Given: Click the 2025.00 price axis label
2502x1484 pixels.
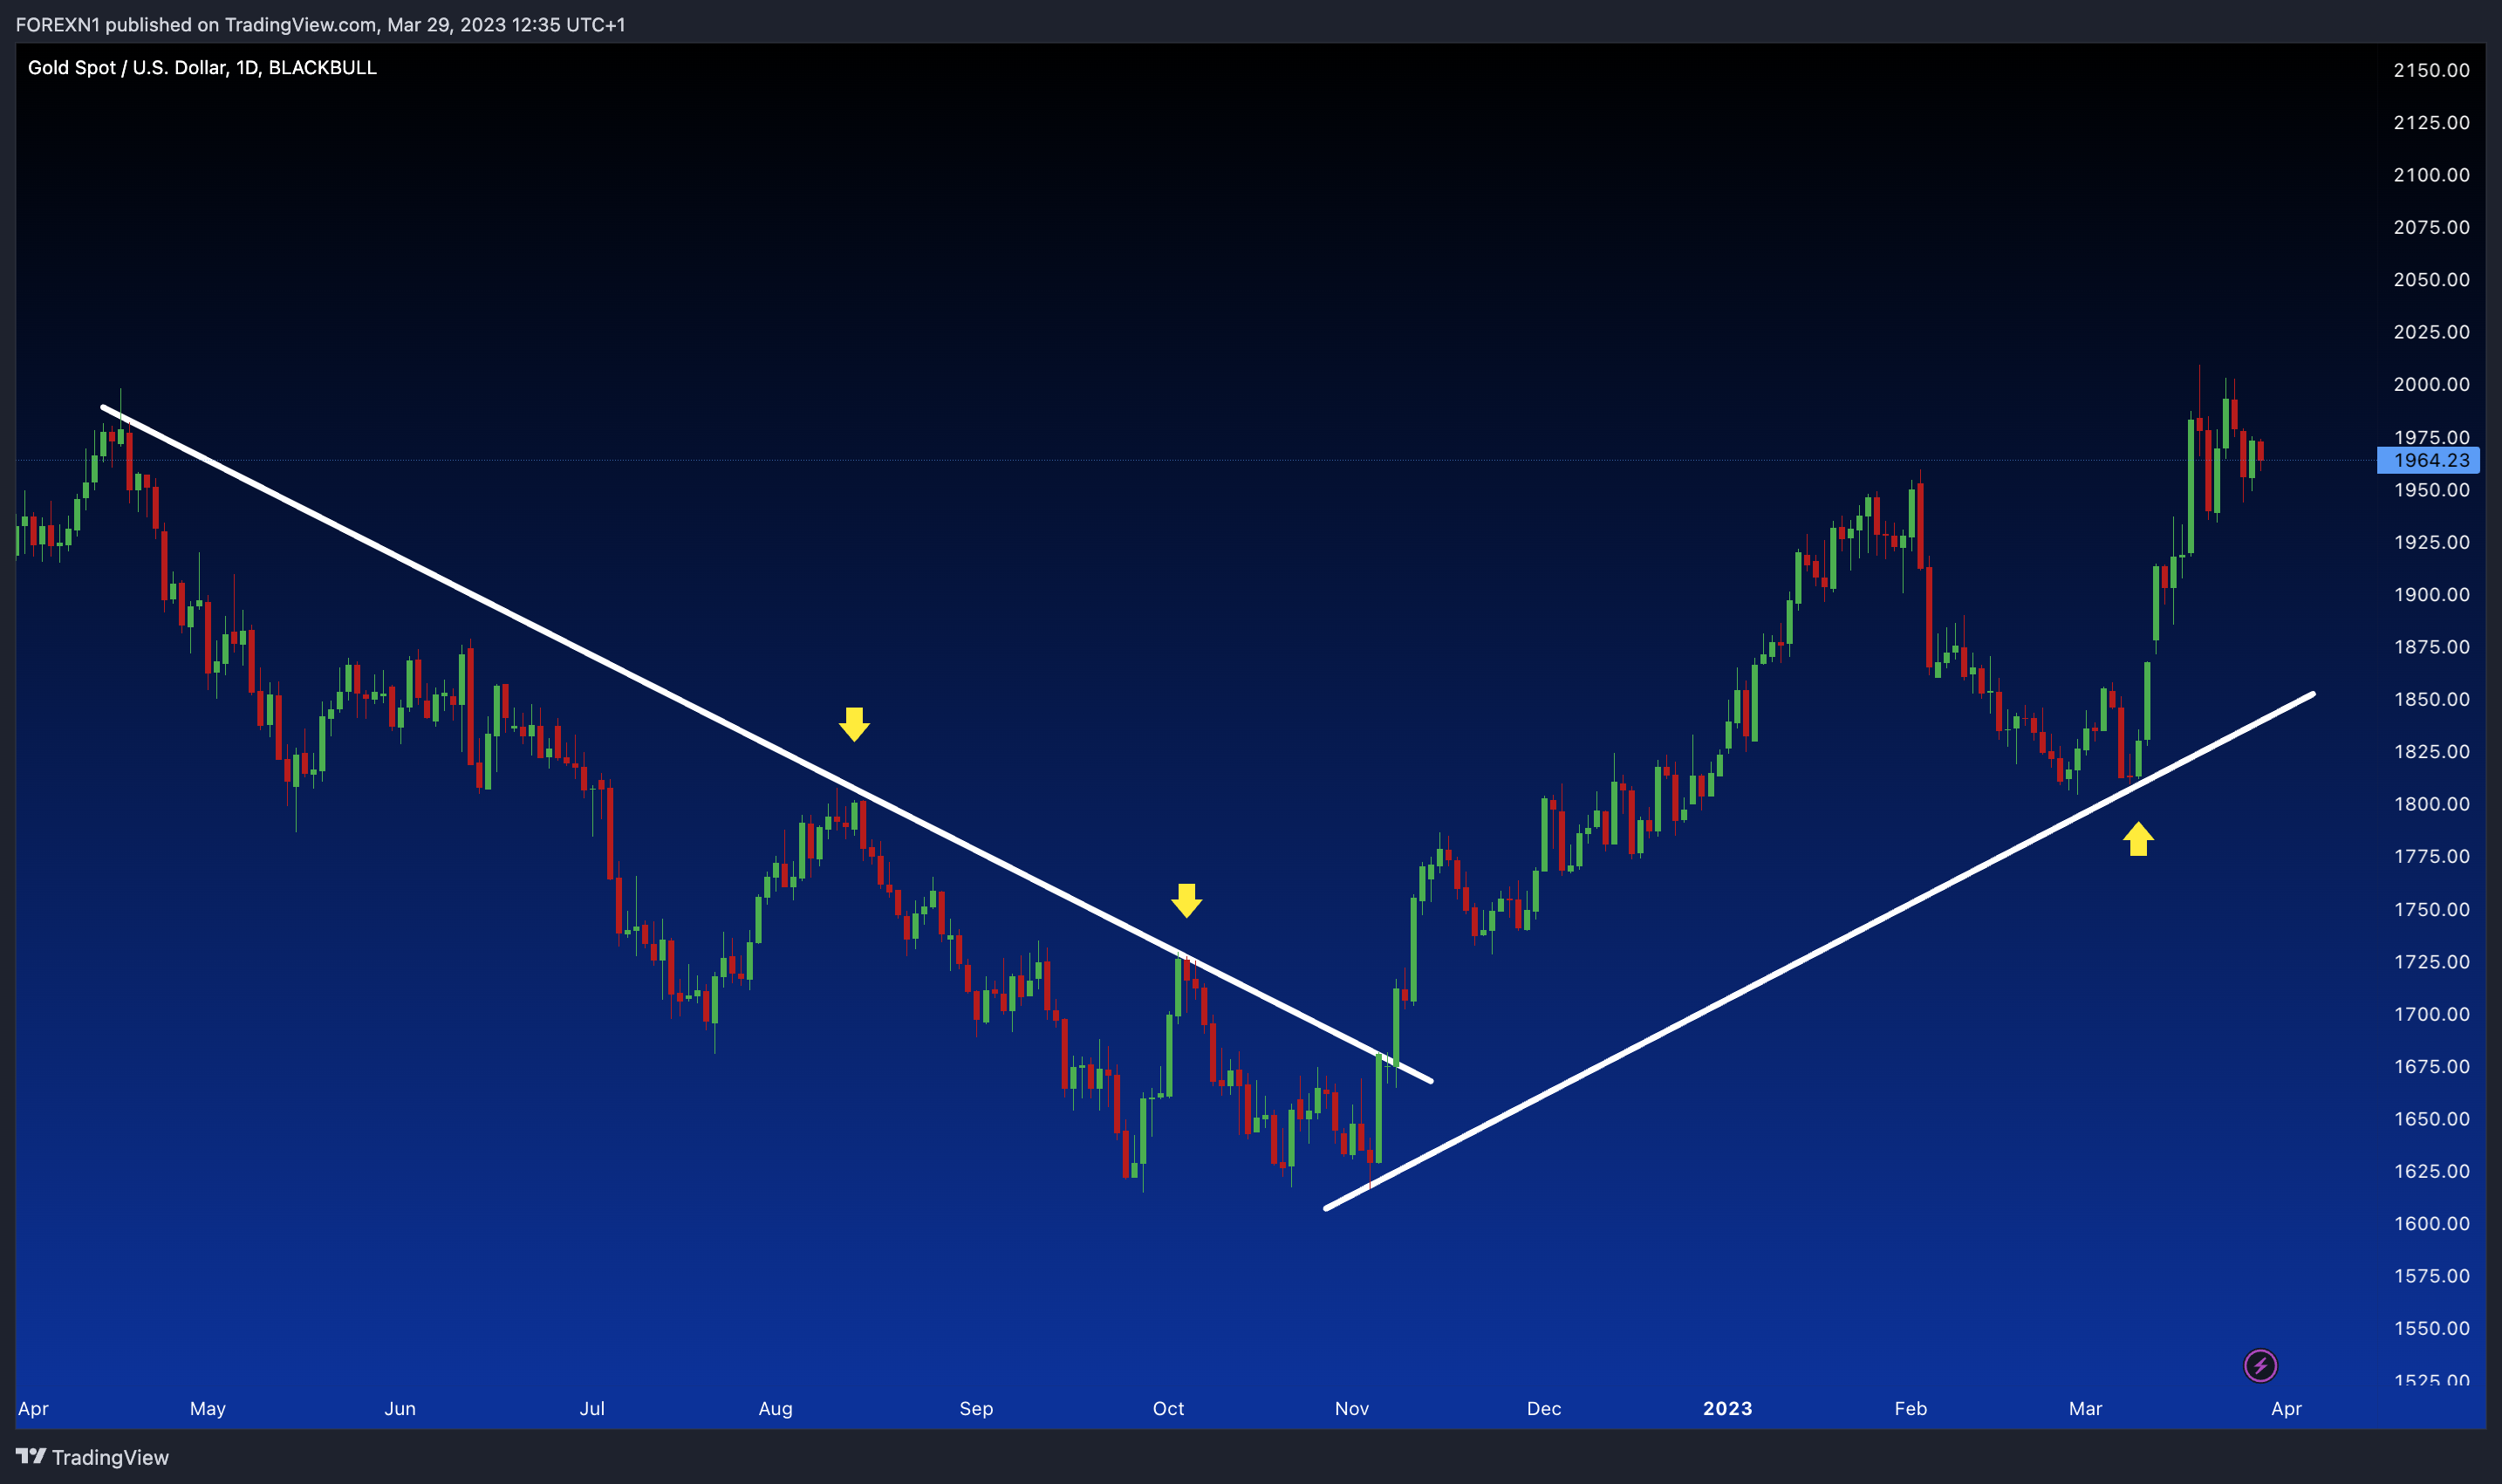Looking at the screenshot, I should (x=2431, y=332).
